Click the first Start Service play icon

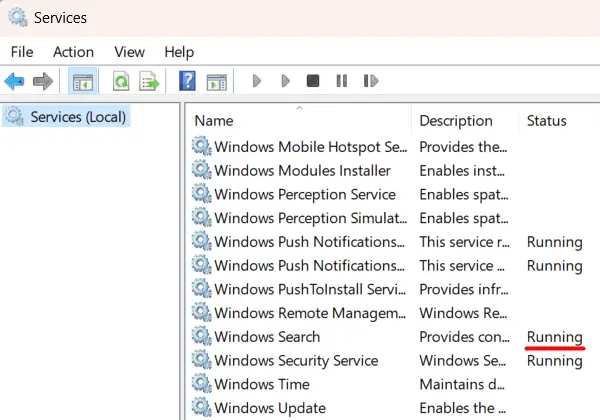pyautogui.click(x=257, y=81)
